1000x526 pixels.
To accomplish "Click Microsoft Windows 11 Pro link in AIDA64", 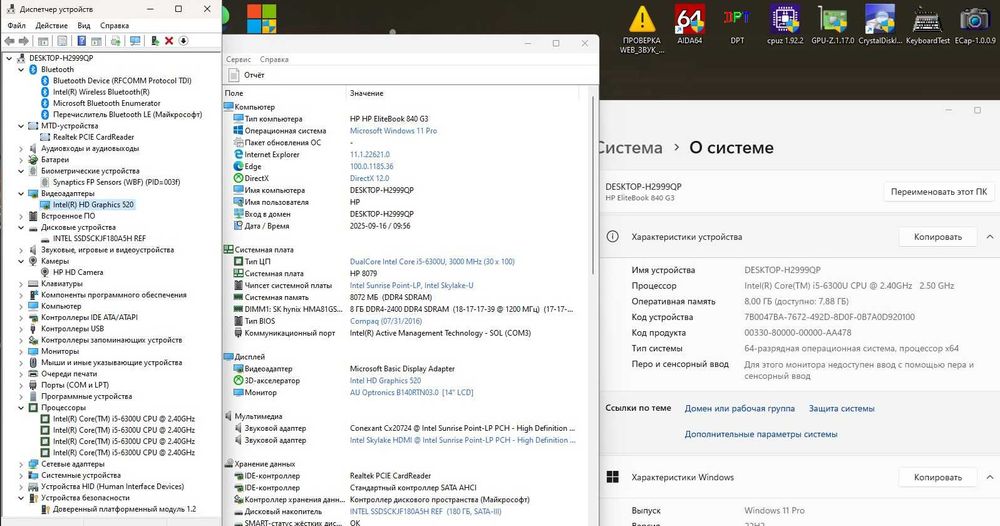I will click(393, 131).
